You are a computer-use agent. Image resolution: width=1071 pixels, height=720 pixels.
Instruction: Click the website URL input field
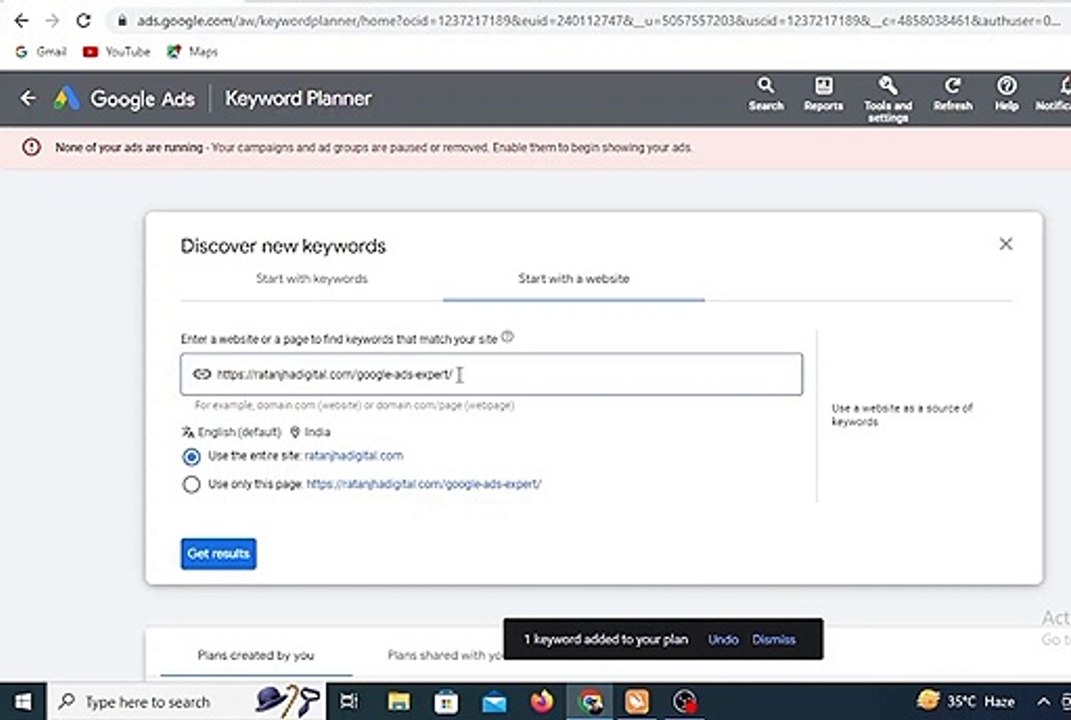coord(491,374)
